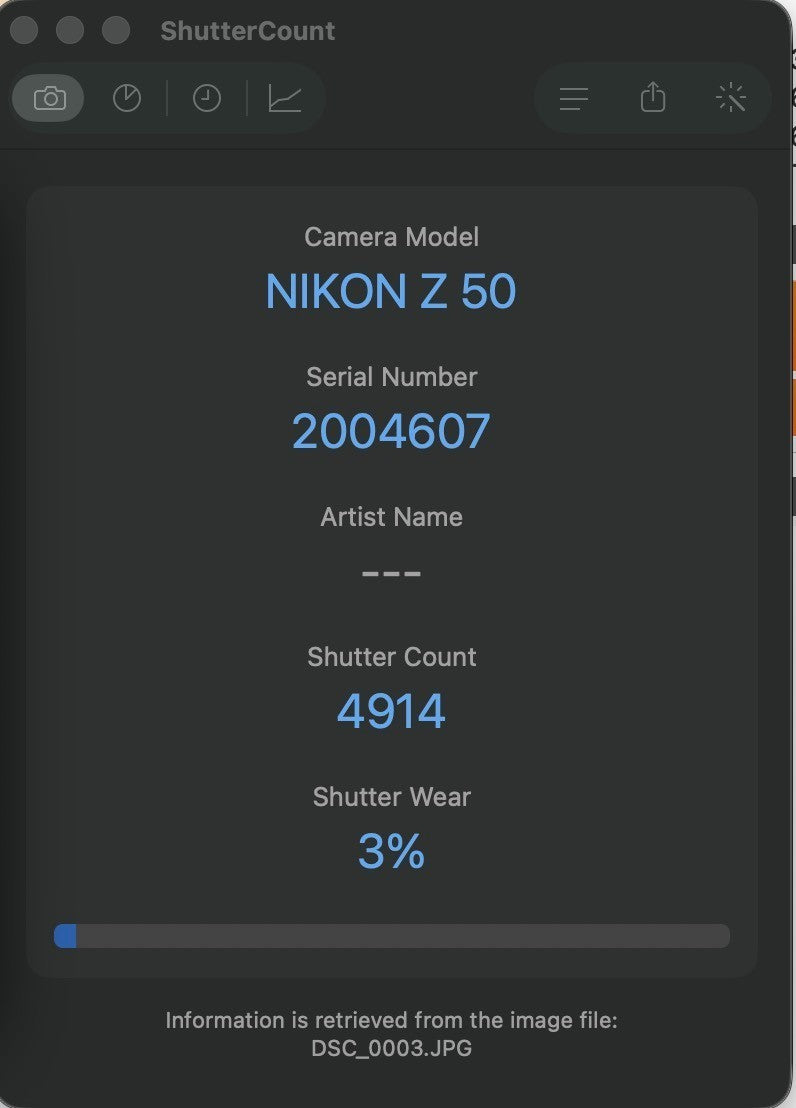Click the ShutterCount window title
The image size is (796, 1108).
click(247, 31)
